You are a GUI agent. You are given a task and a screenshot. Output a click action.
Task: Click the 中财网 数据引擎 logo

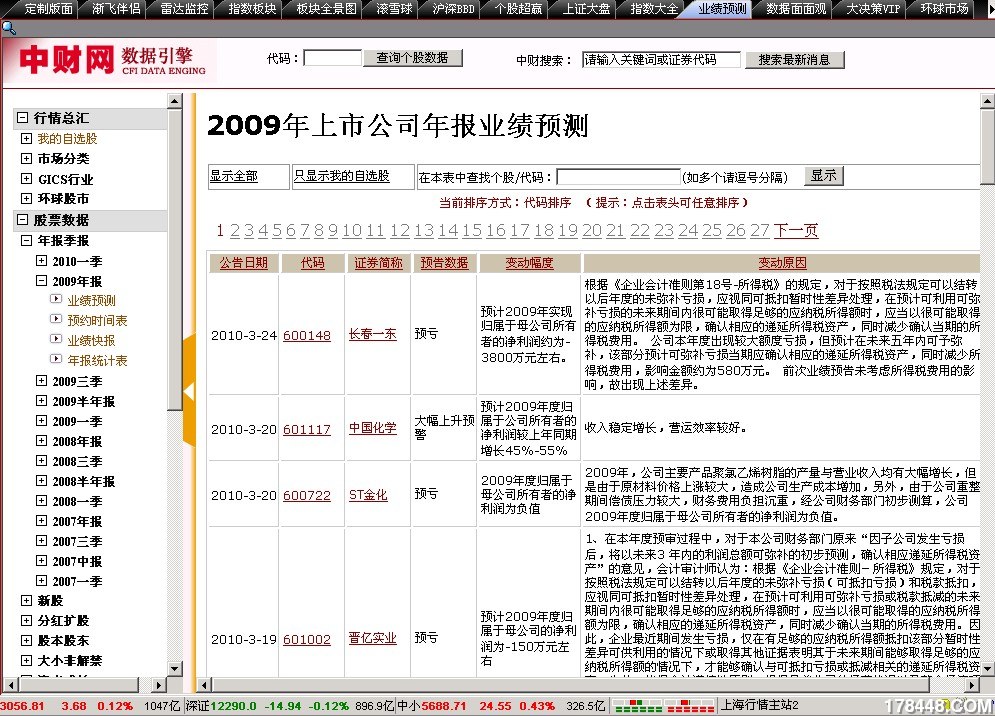(x=112, y=62)
